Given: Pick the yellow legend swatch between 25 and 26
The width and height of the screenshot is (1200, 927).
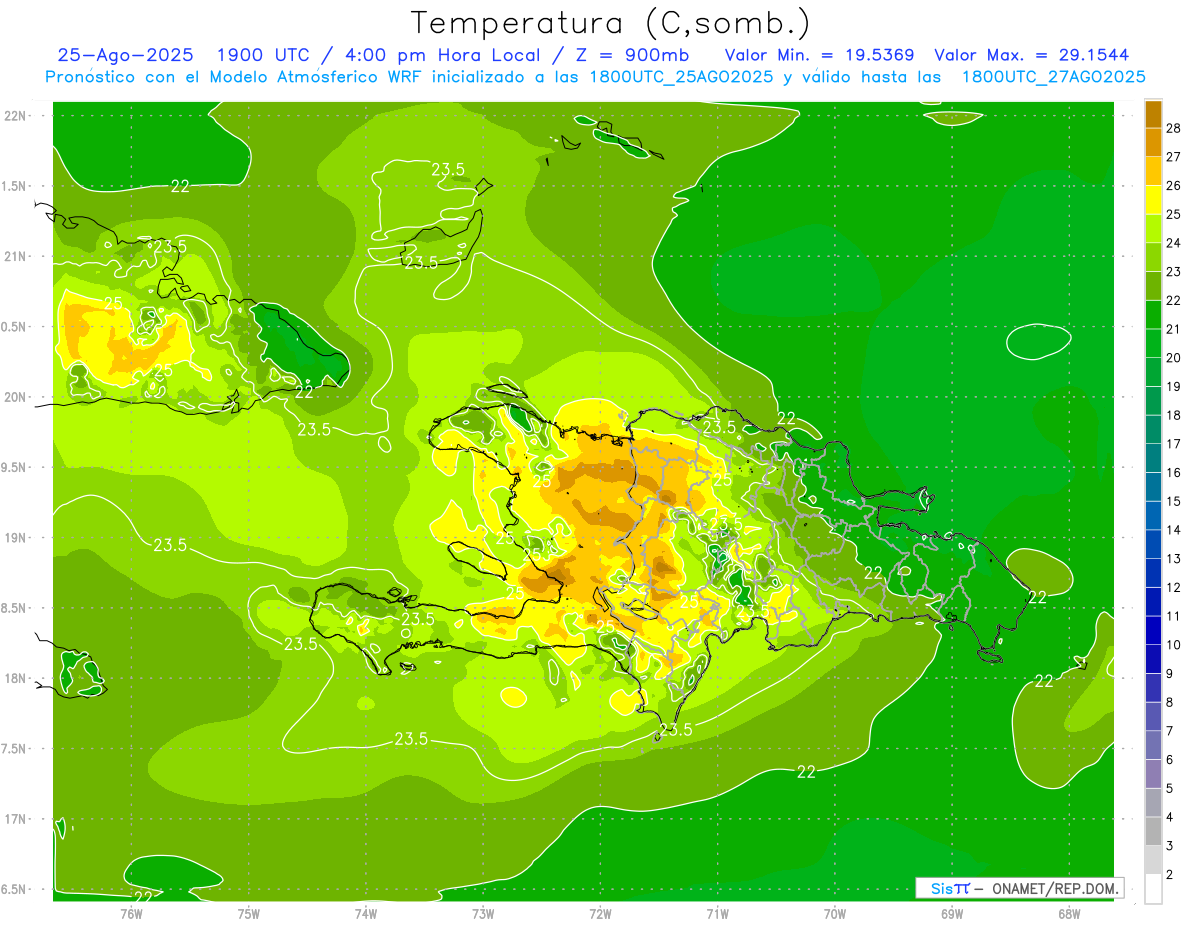Looking at the screenshot, I should tap(1154, 200).
